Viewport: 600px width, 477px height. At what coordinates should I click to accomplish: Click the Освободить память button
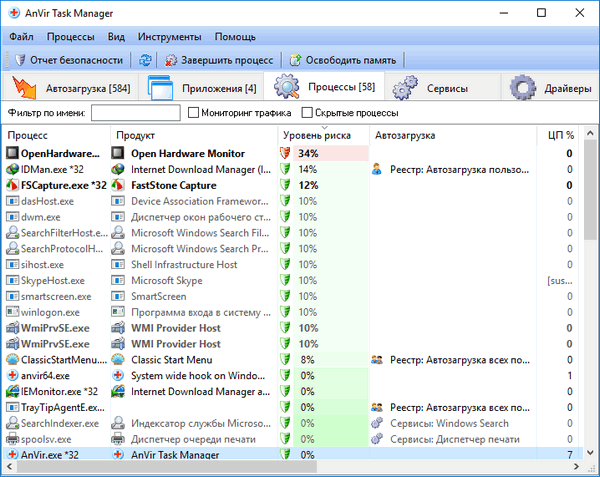pyautogui.click(x=345, y=60)
